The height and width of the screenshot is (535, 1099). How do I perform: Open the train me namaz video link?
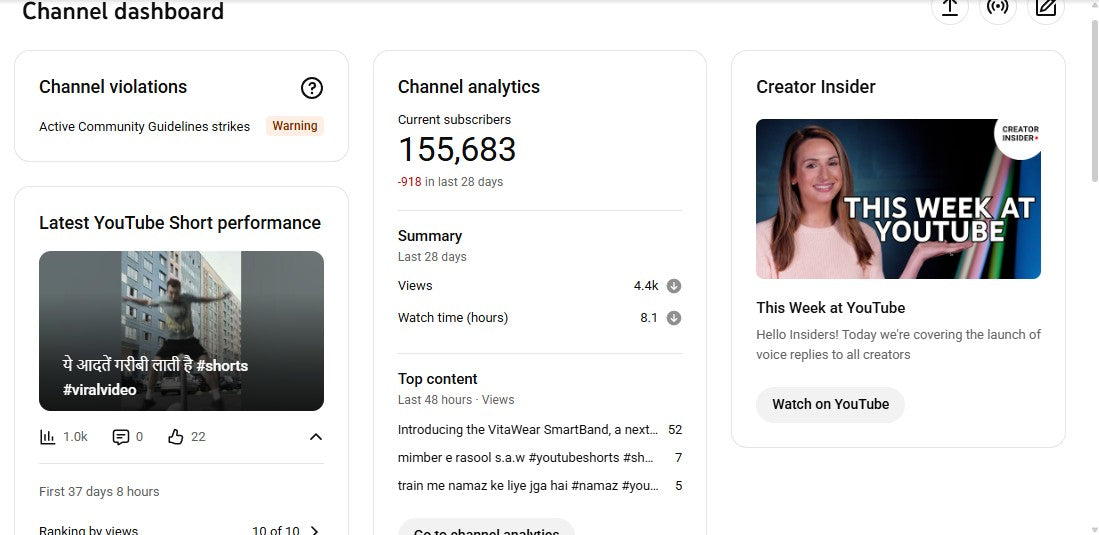pos(528,486)
